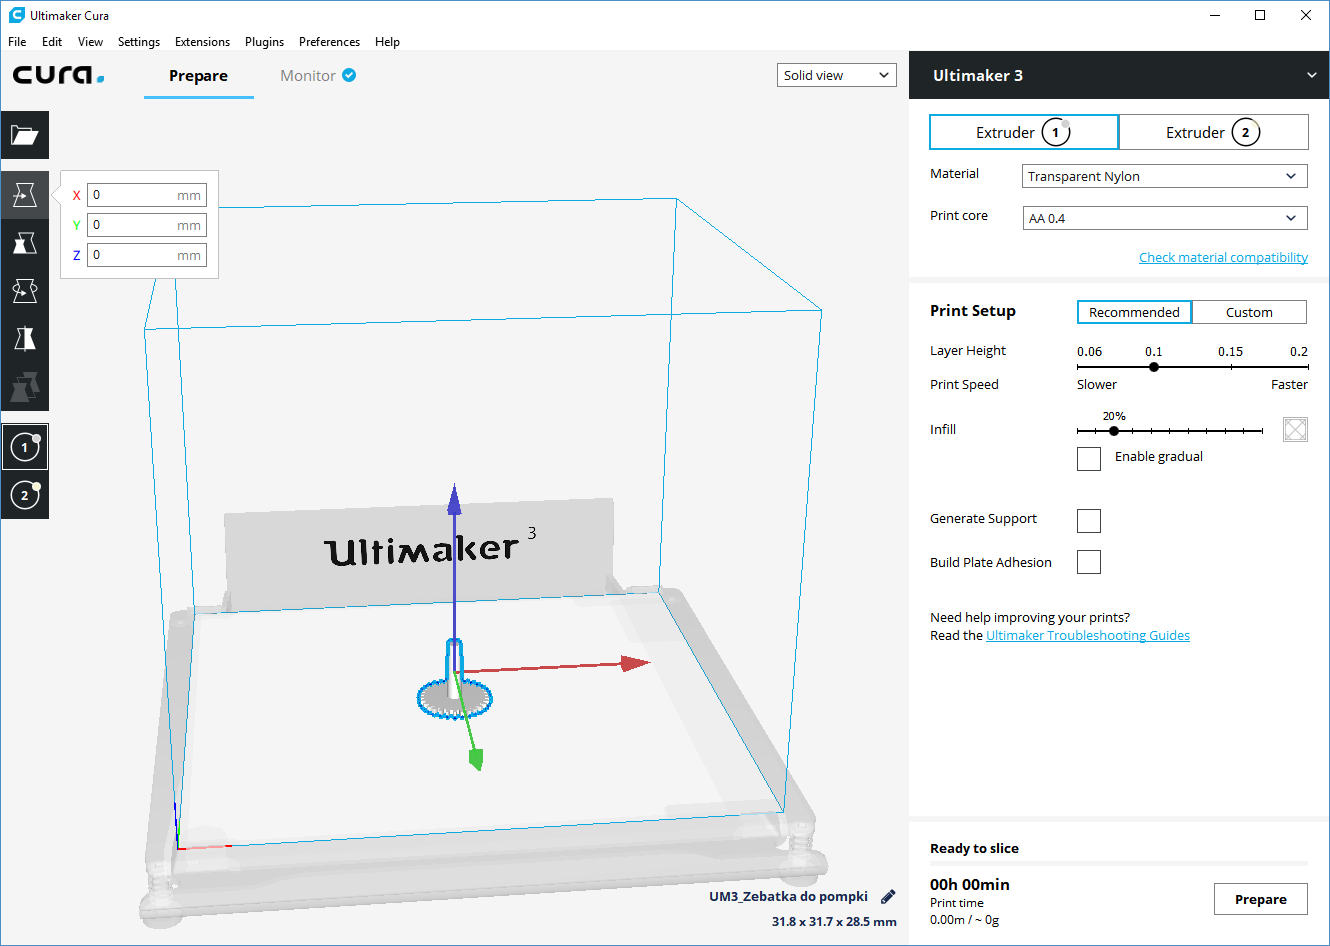Click the 0.15 layer height label

(1230, 351)
